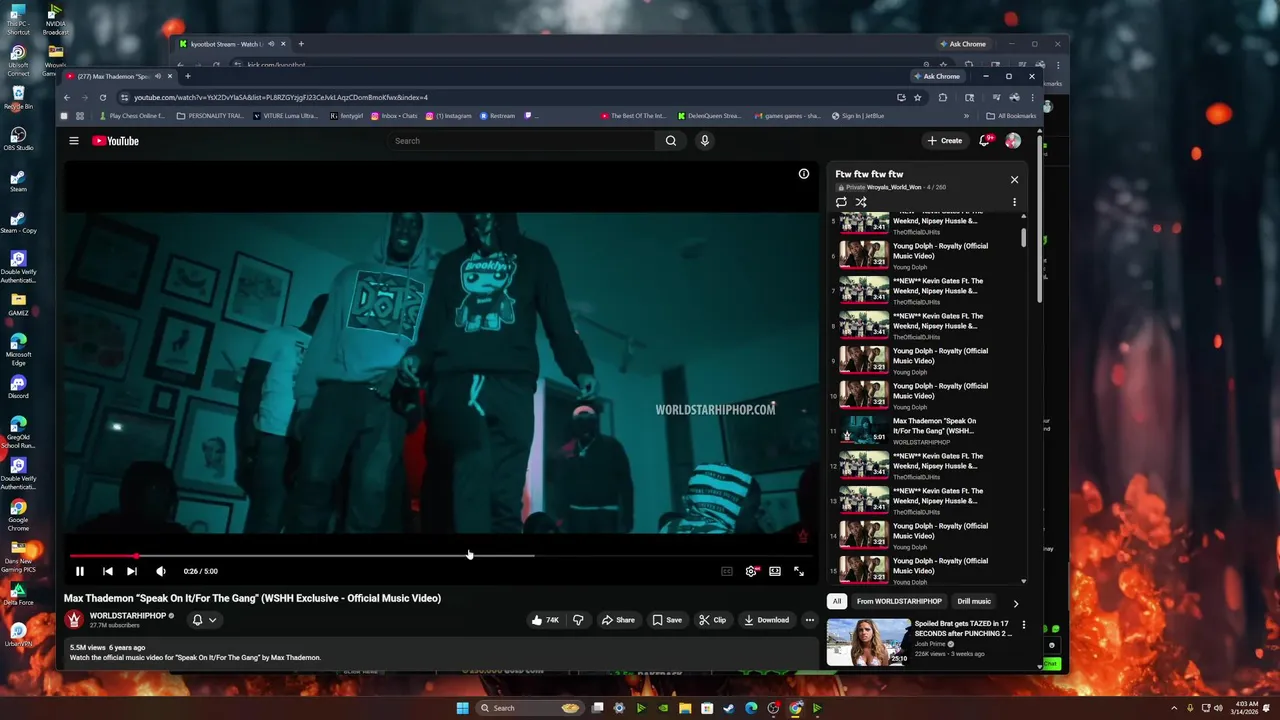Go to YouTube home via logo

click(x=116, y=141)
